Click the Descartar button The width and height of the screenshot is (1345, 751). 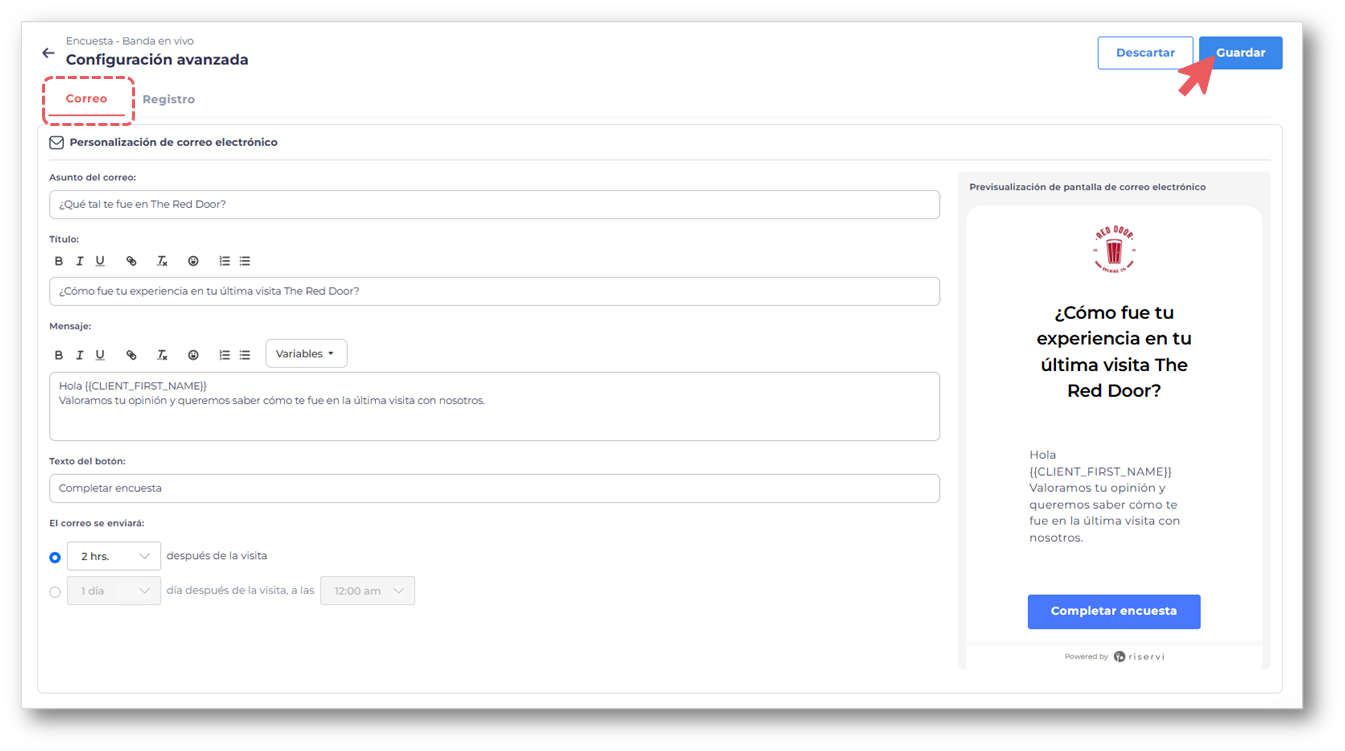(x=1145, y=53)
